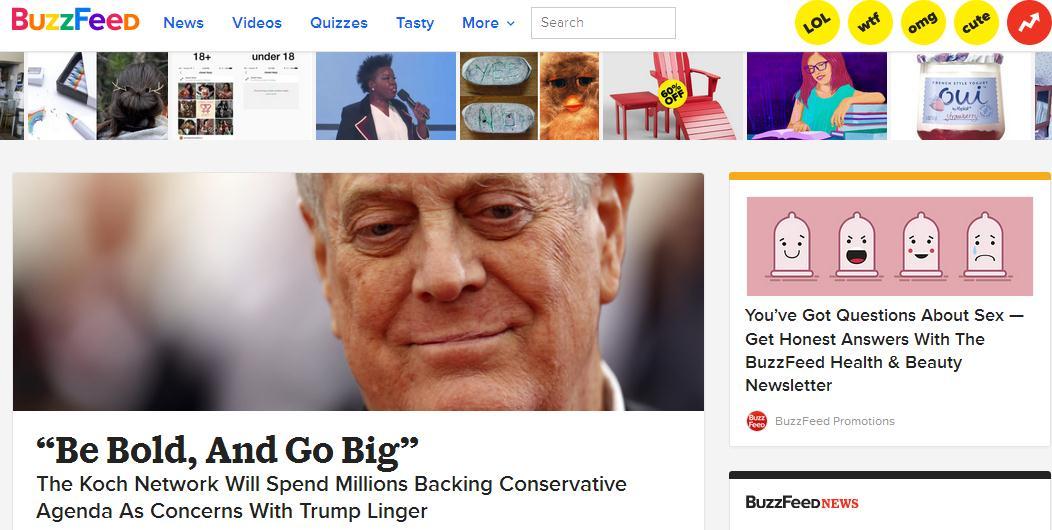Screen dimensions: 1052x530
Task: Go to the BuzzFeed logo homepage
Action: [75, 20]
